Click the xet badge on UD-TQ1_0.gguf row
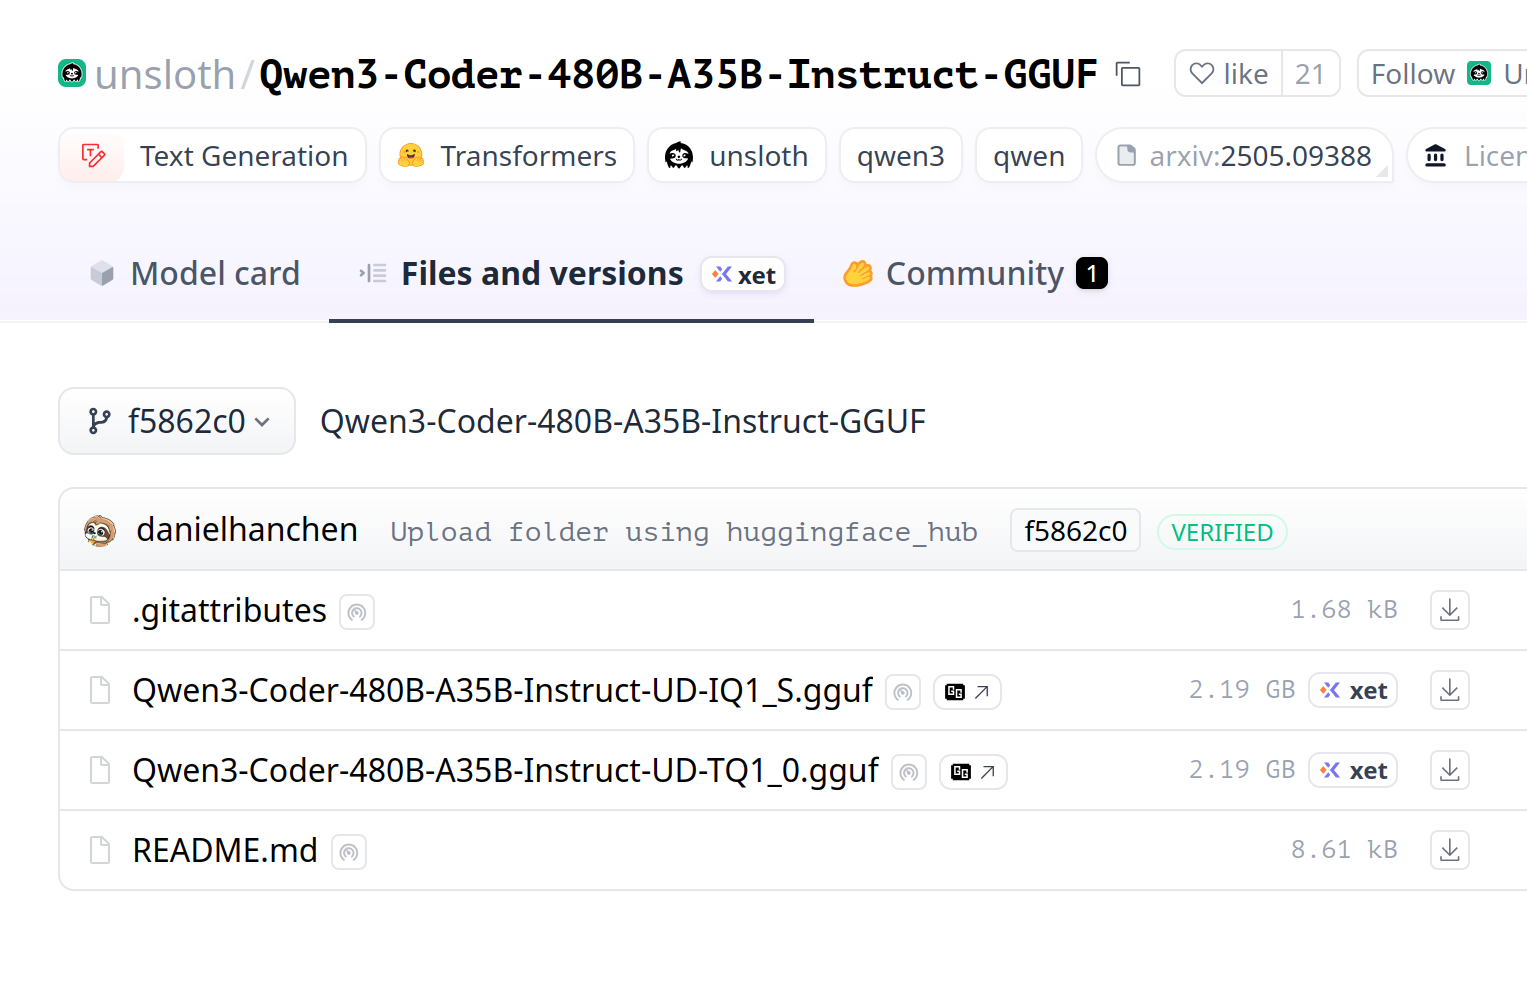The image size is (1527, 982). [1353, 771]
